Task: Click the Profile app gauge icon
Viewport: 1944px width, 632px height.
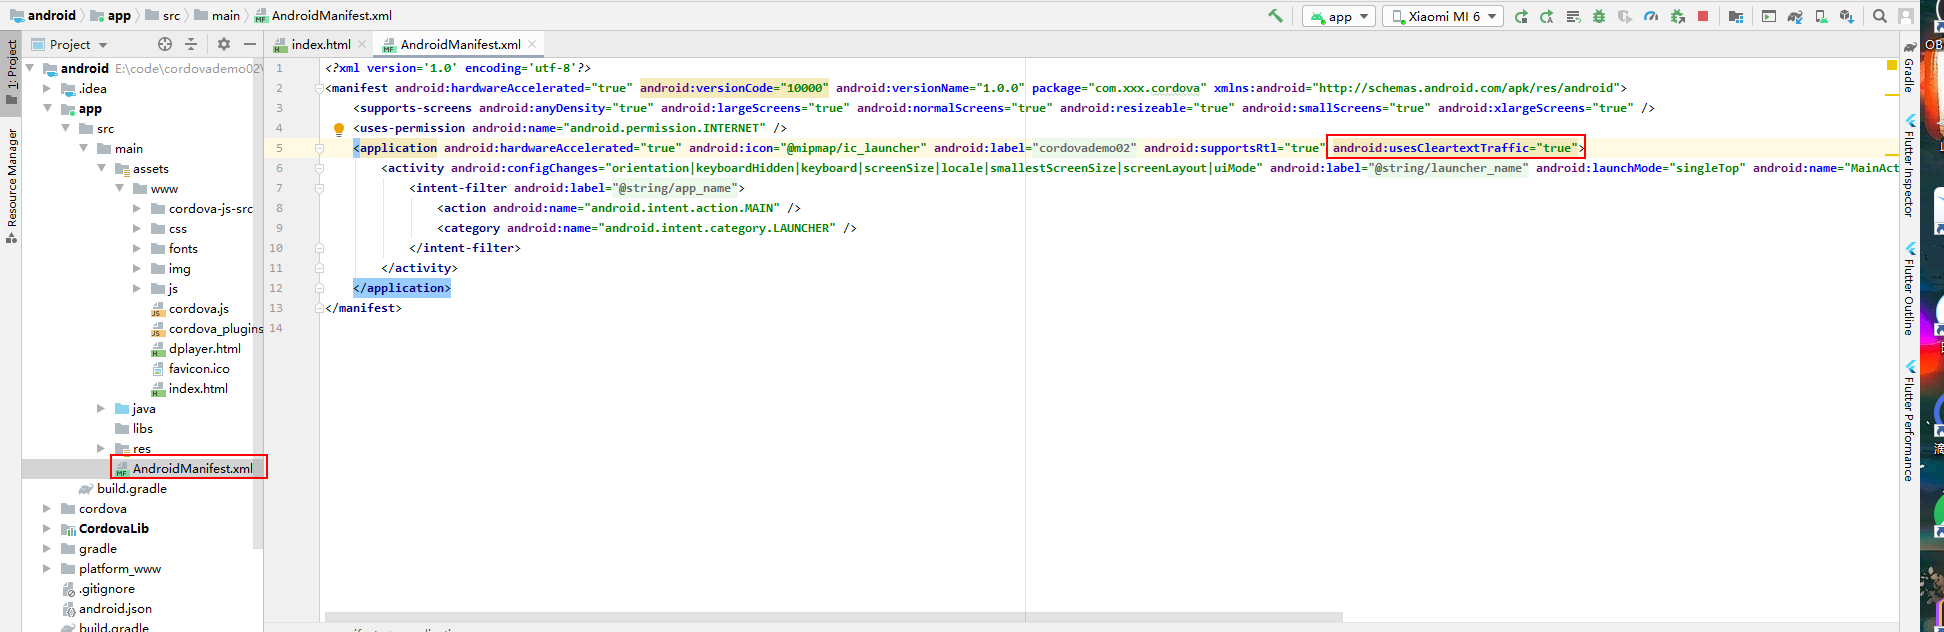Action: (x=1651, y=16)
